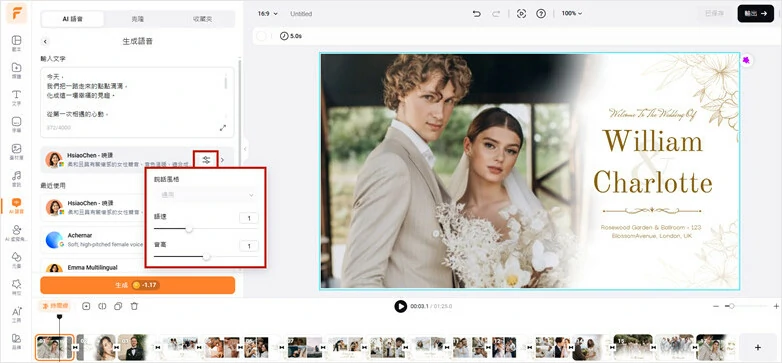The image size is (782, 363).
Task: Click the orange Generate button
Action: 138,285
